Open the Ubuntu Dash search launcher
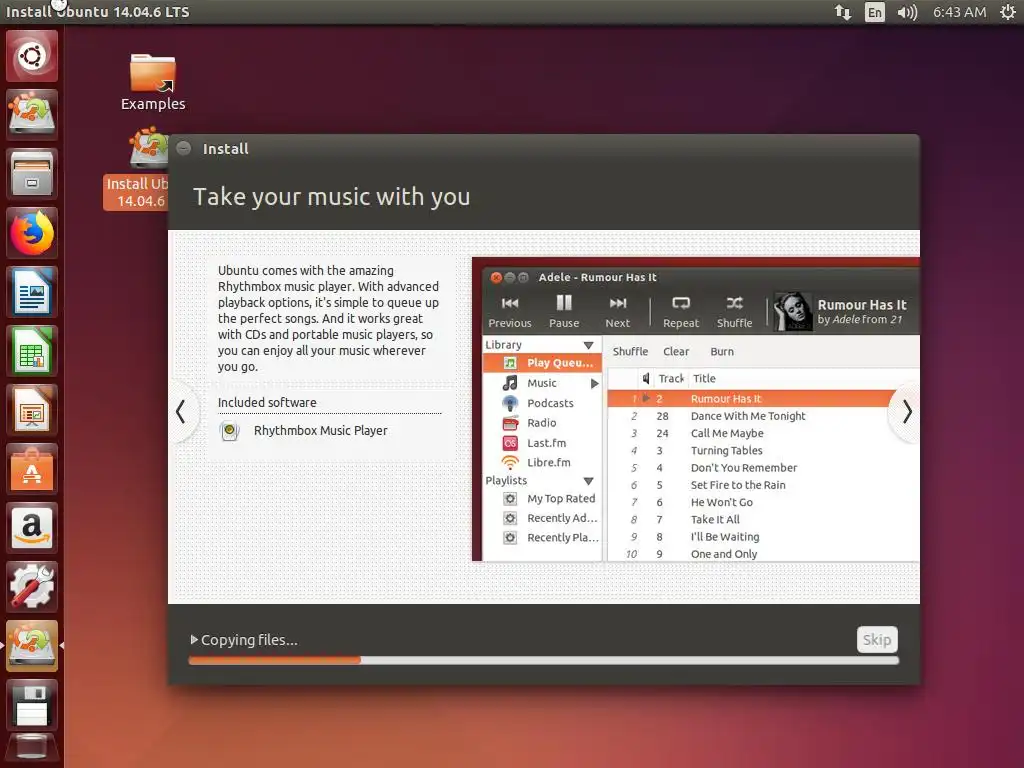Viewport: 1024px width, 768px height. (31, 56)
